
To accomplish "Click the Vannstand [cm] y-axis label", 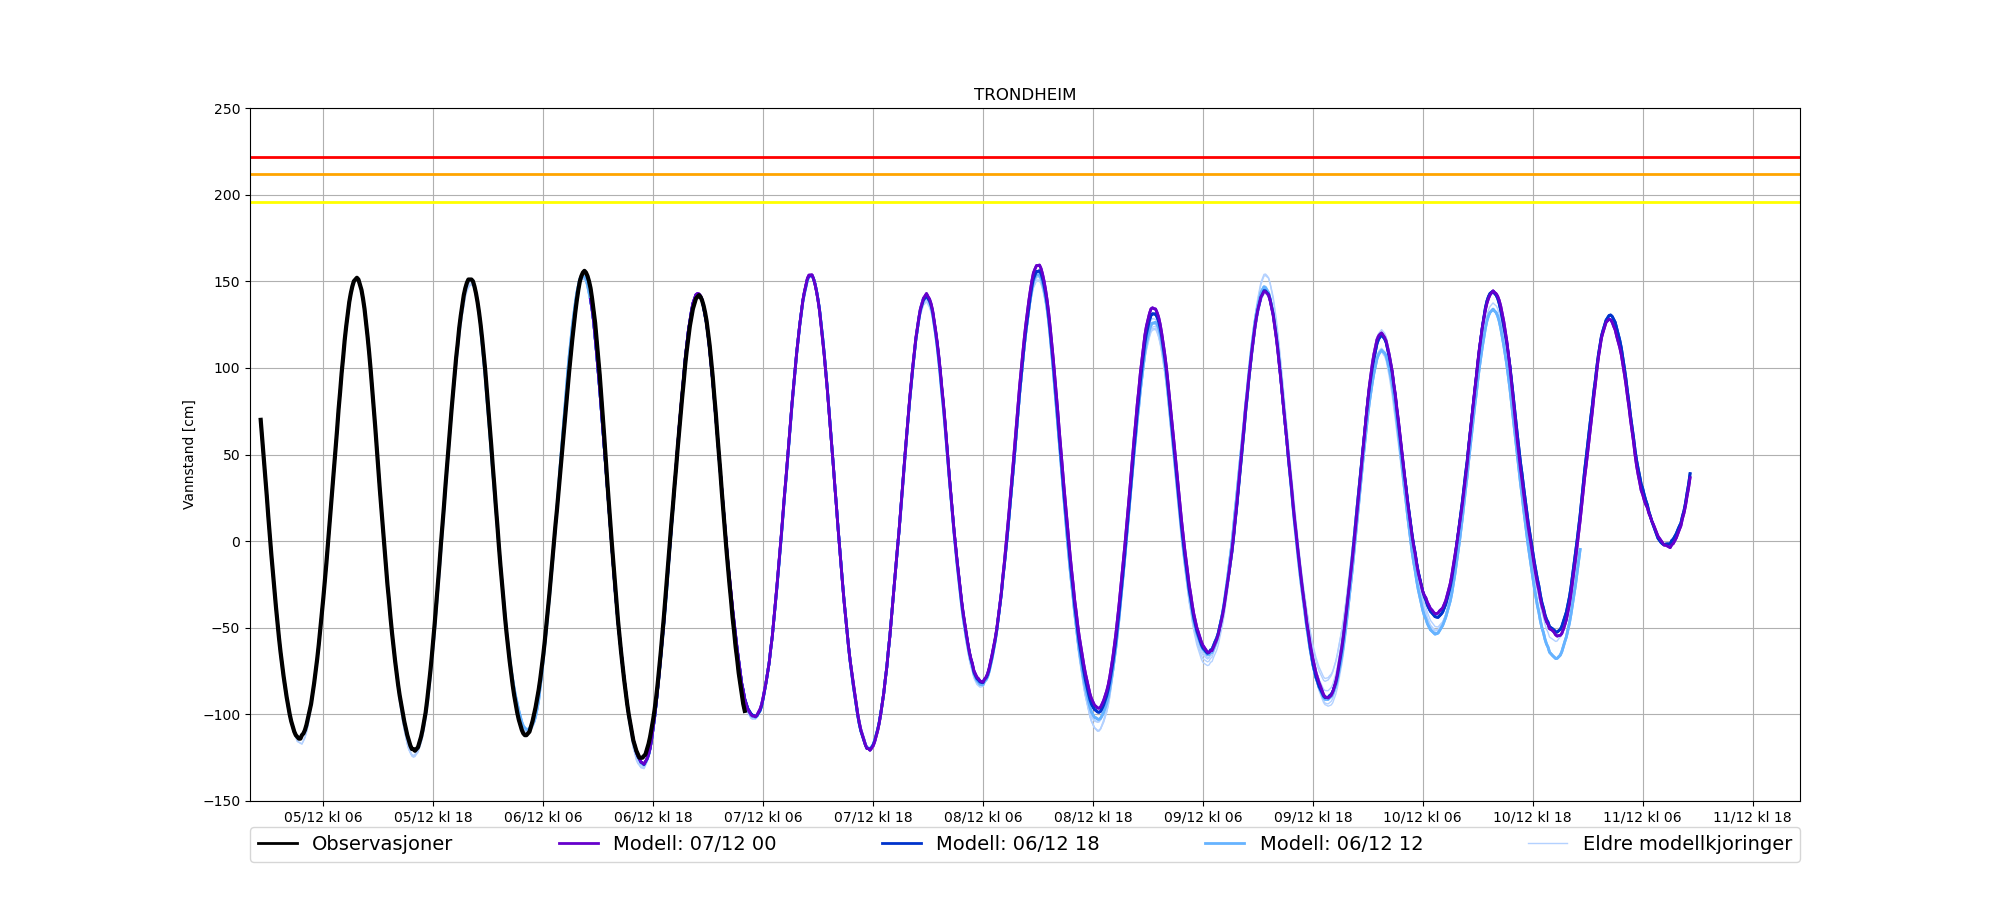I will click(x=189, y=455).
